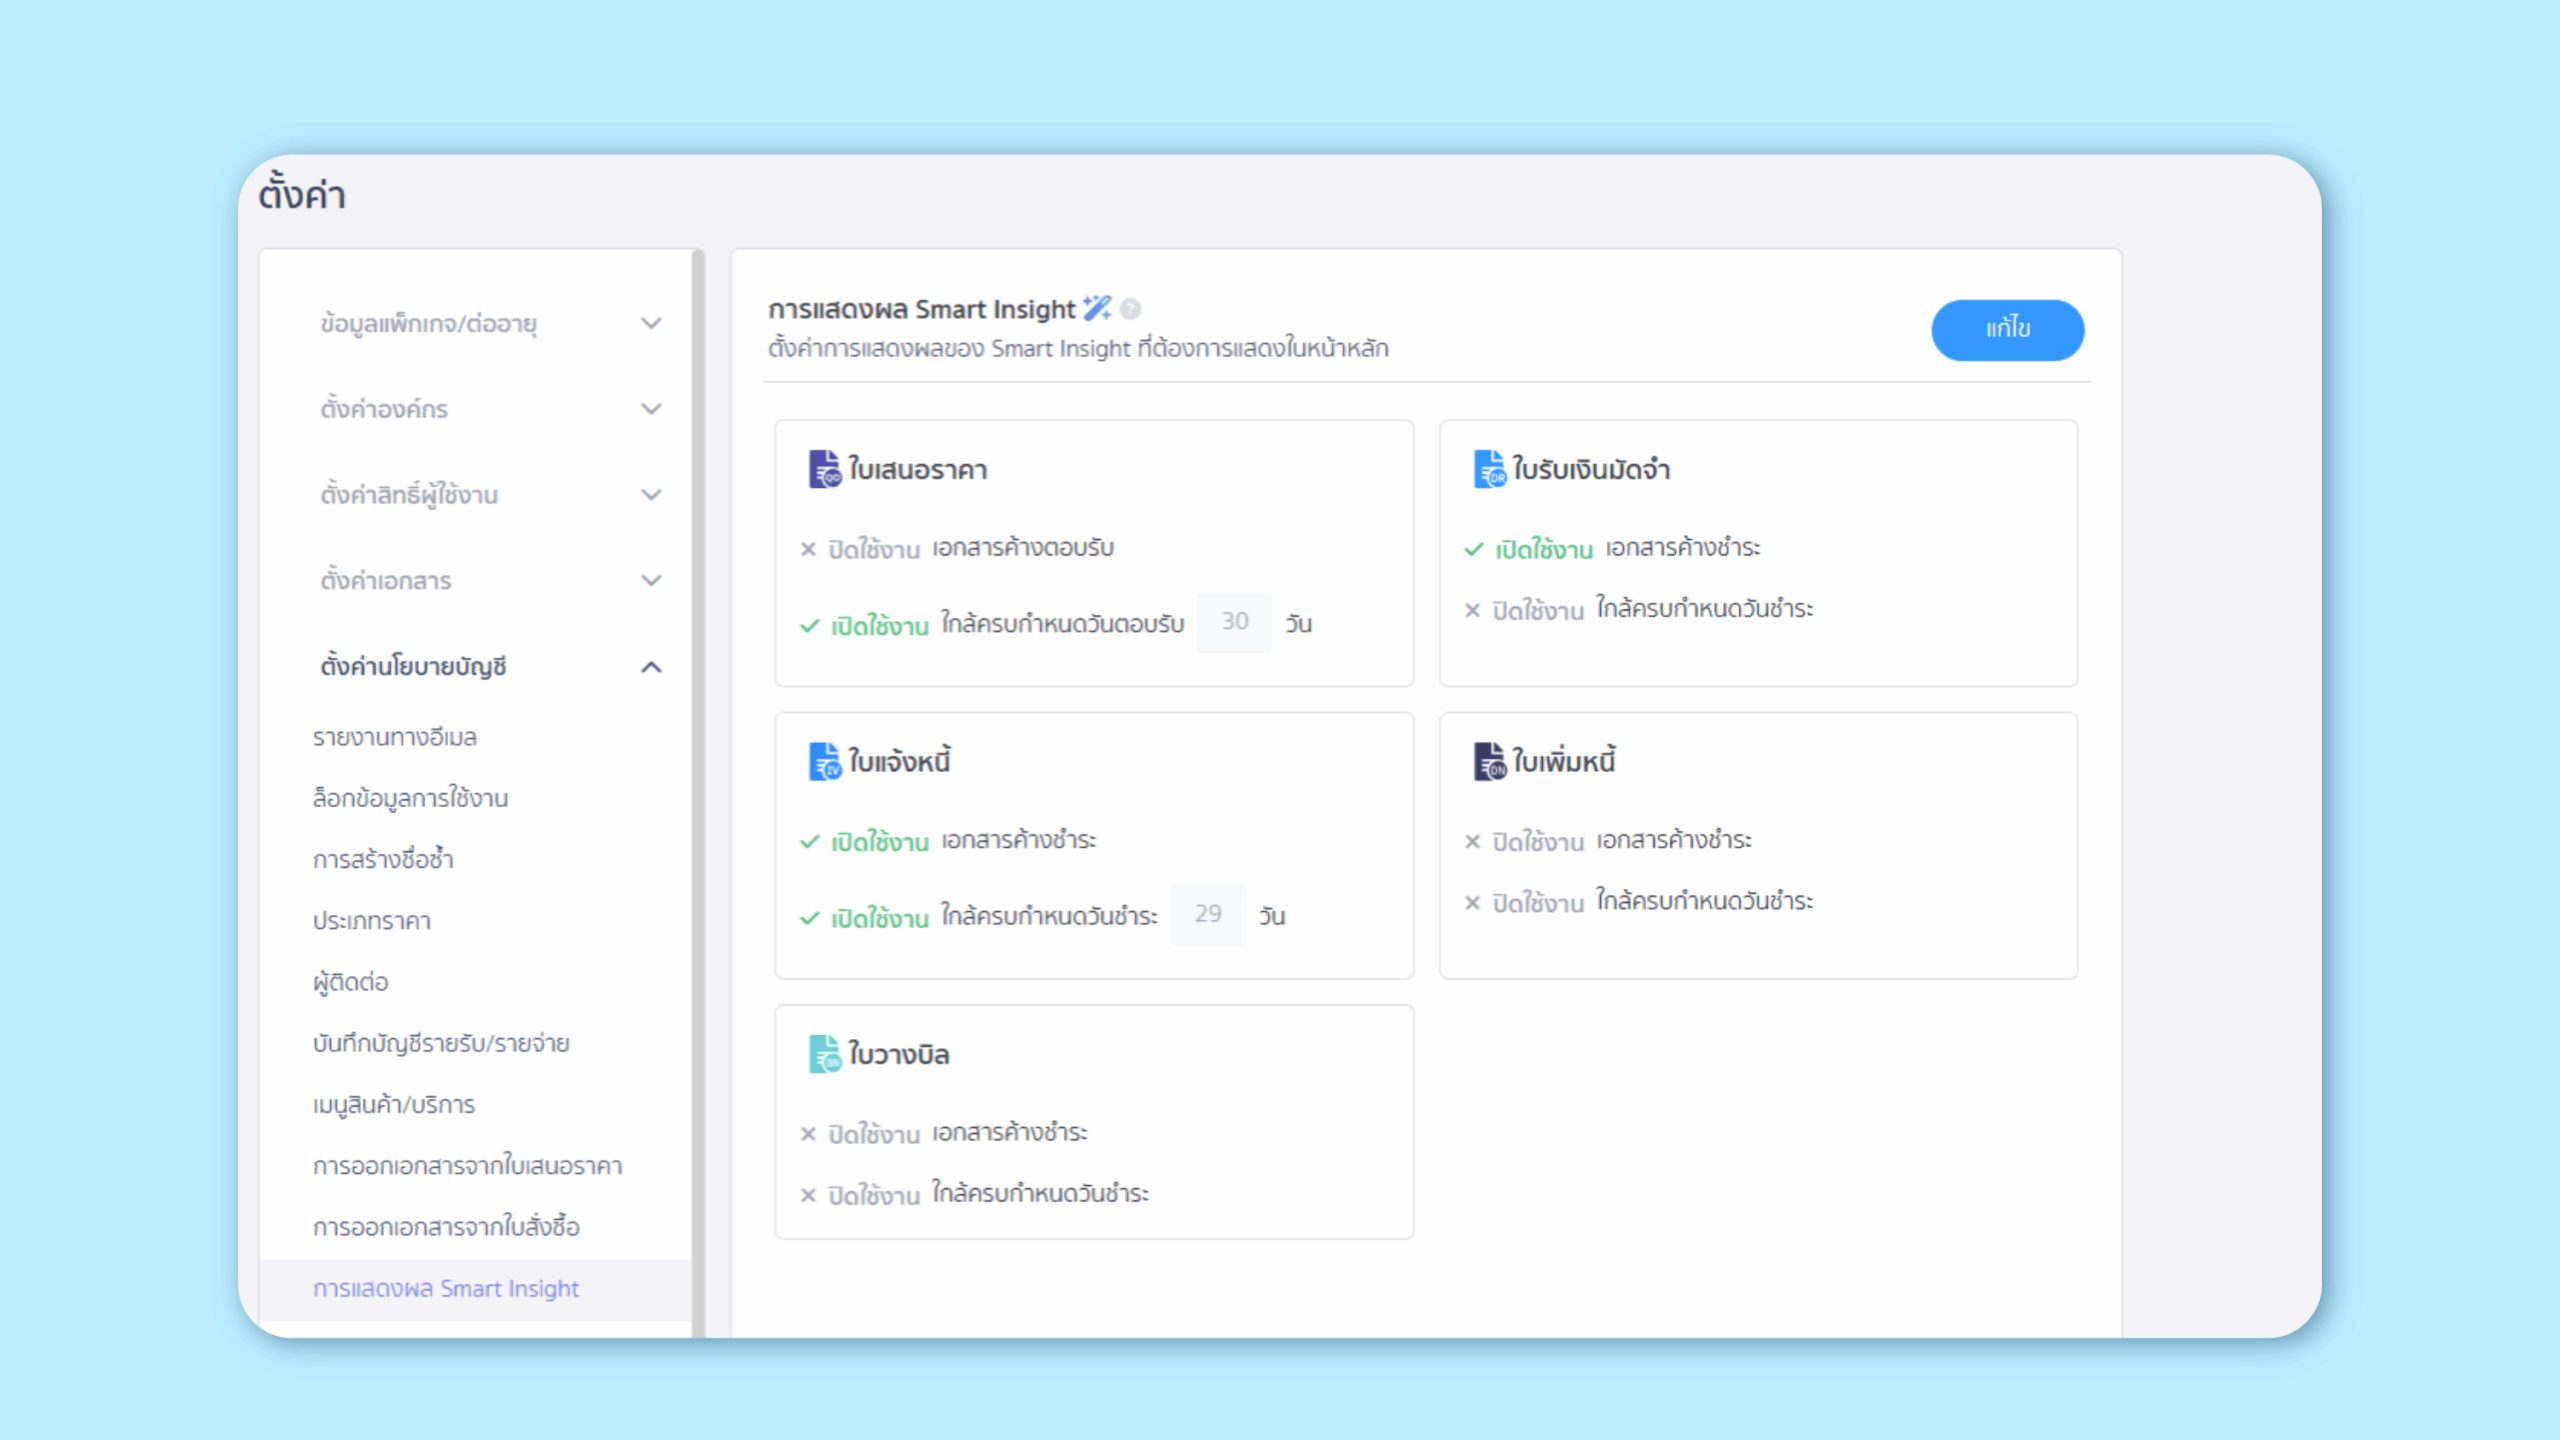
Task: Click the ใบรับเงินมัดจำ document icon
Action: (x=1489, y=469)
